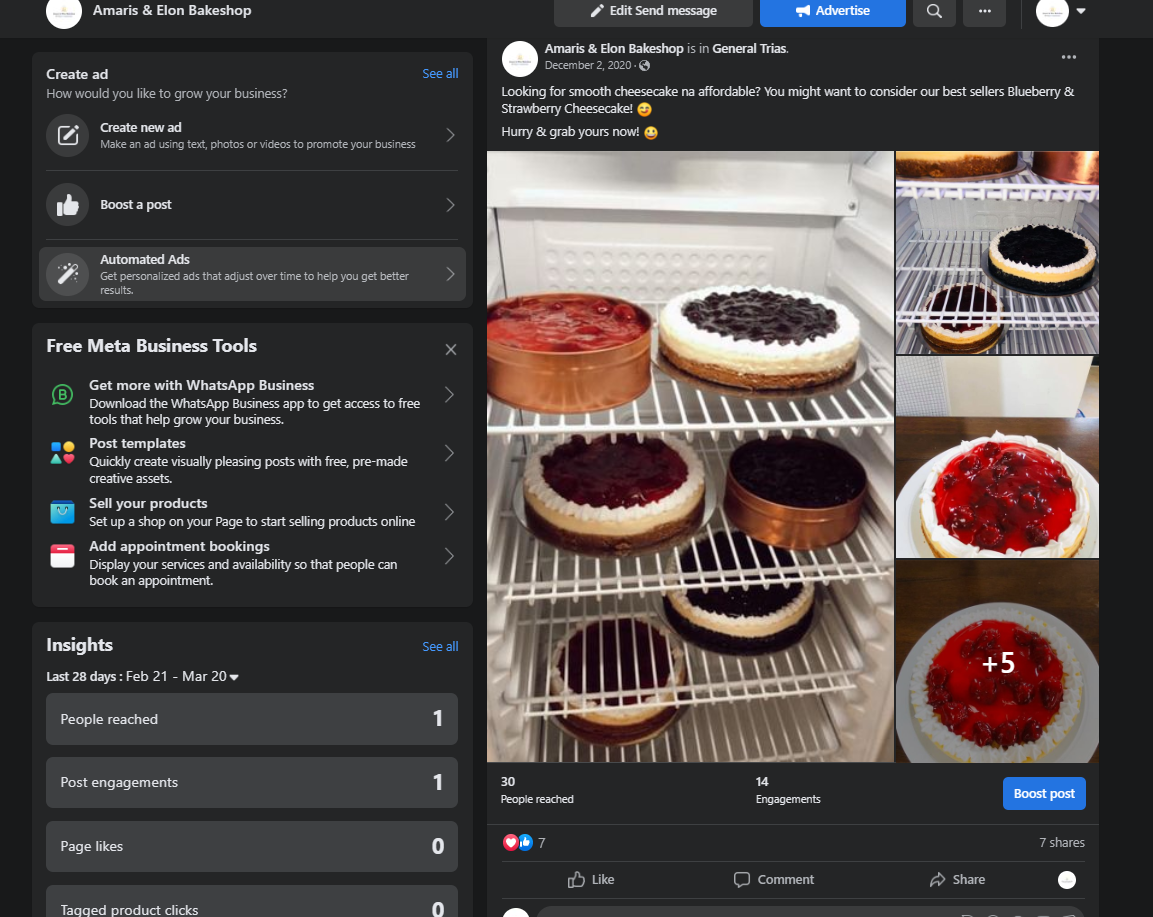Click the reactions count 7

(x=542, y=843)
